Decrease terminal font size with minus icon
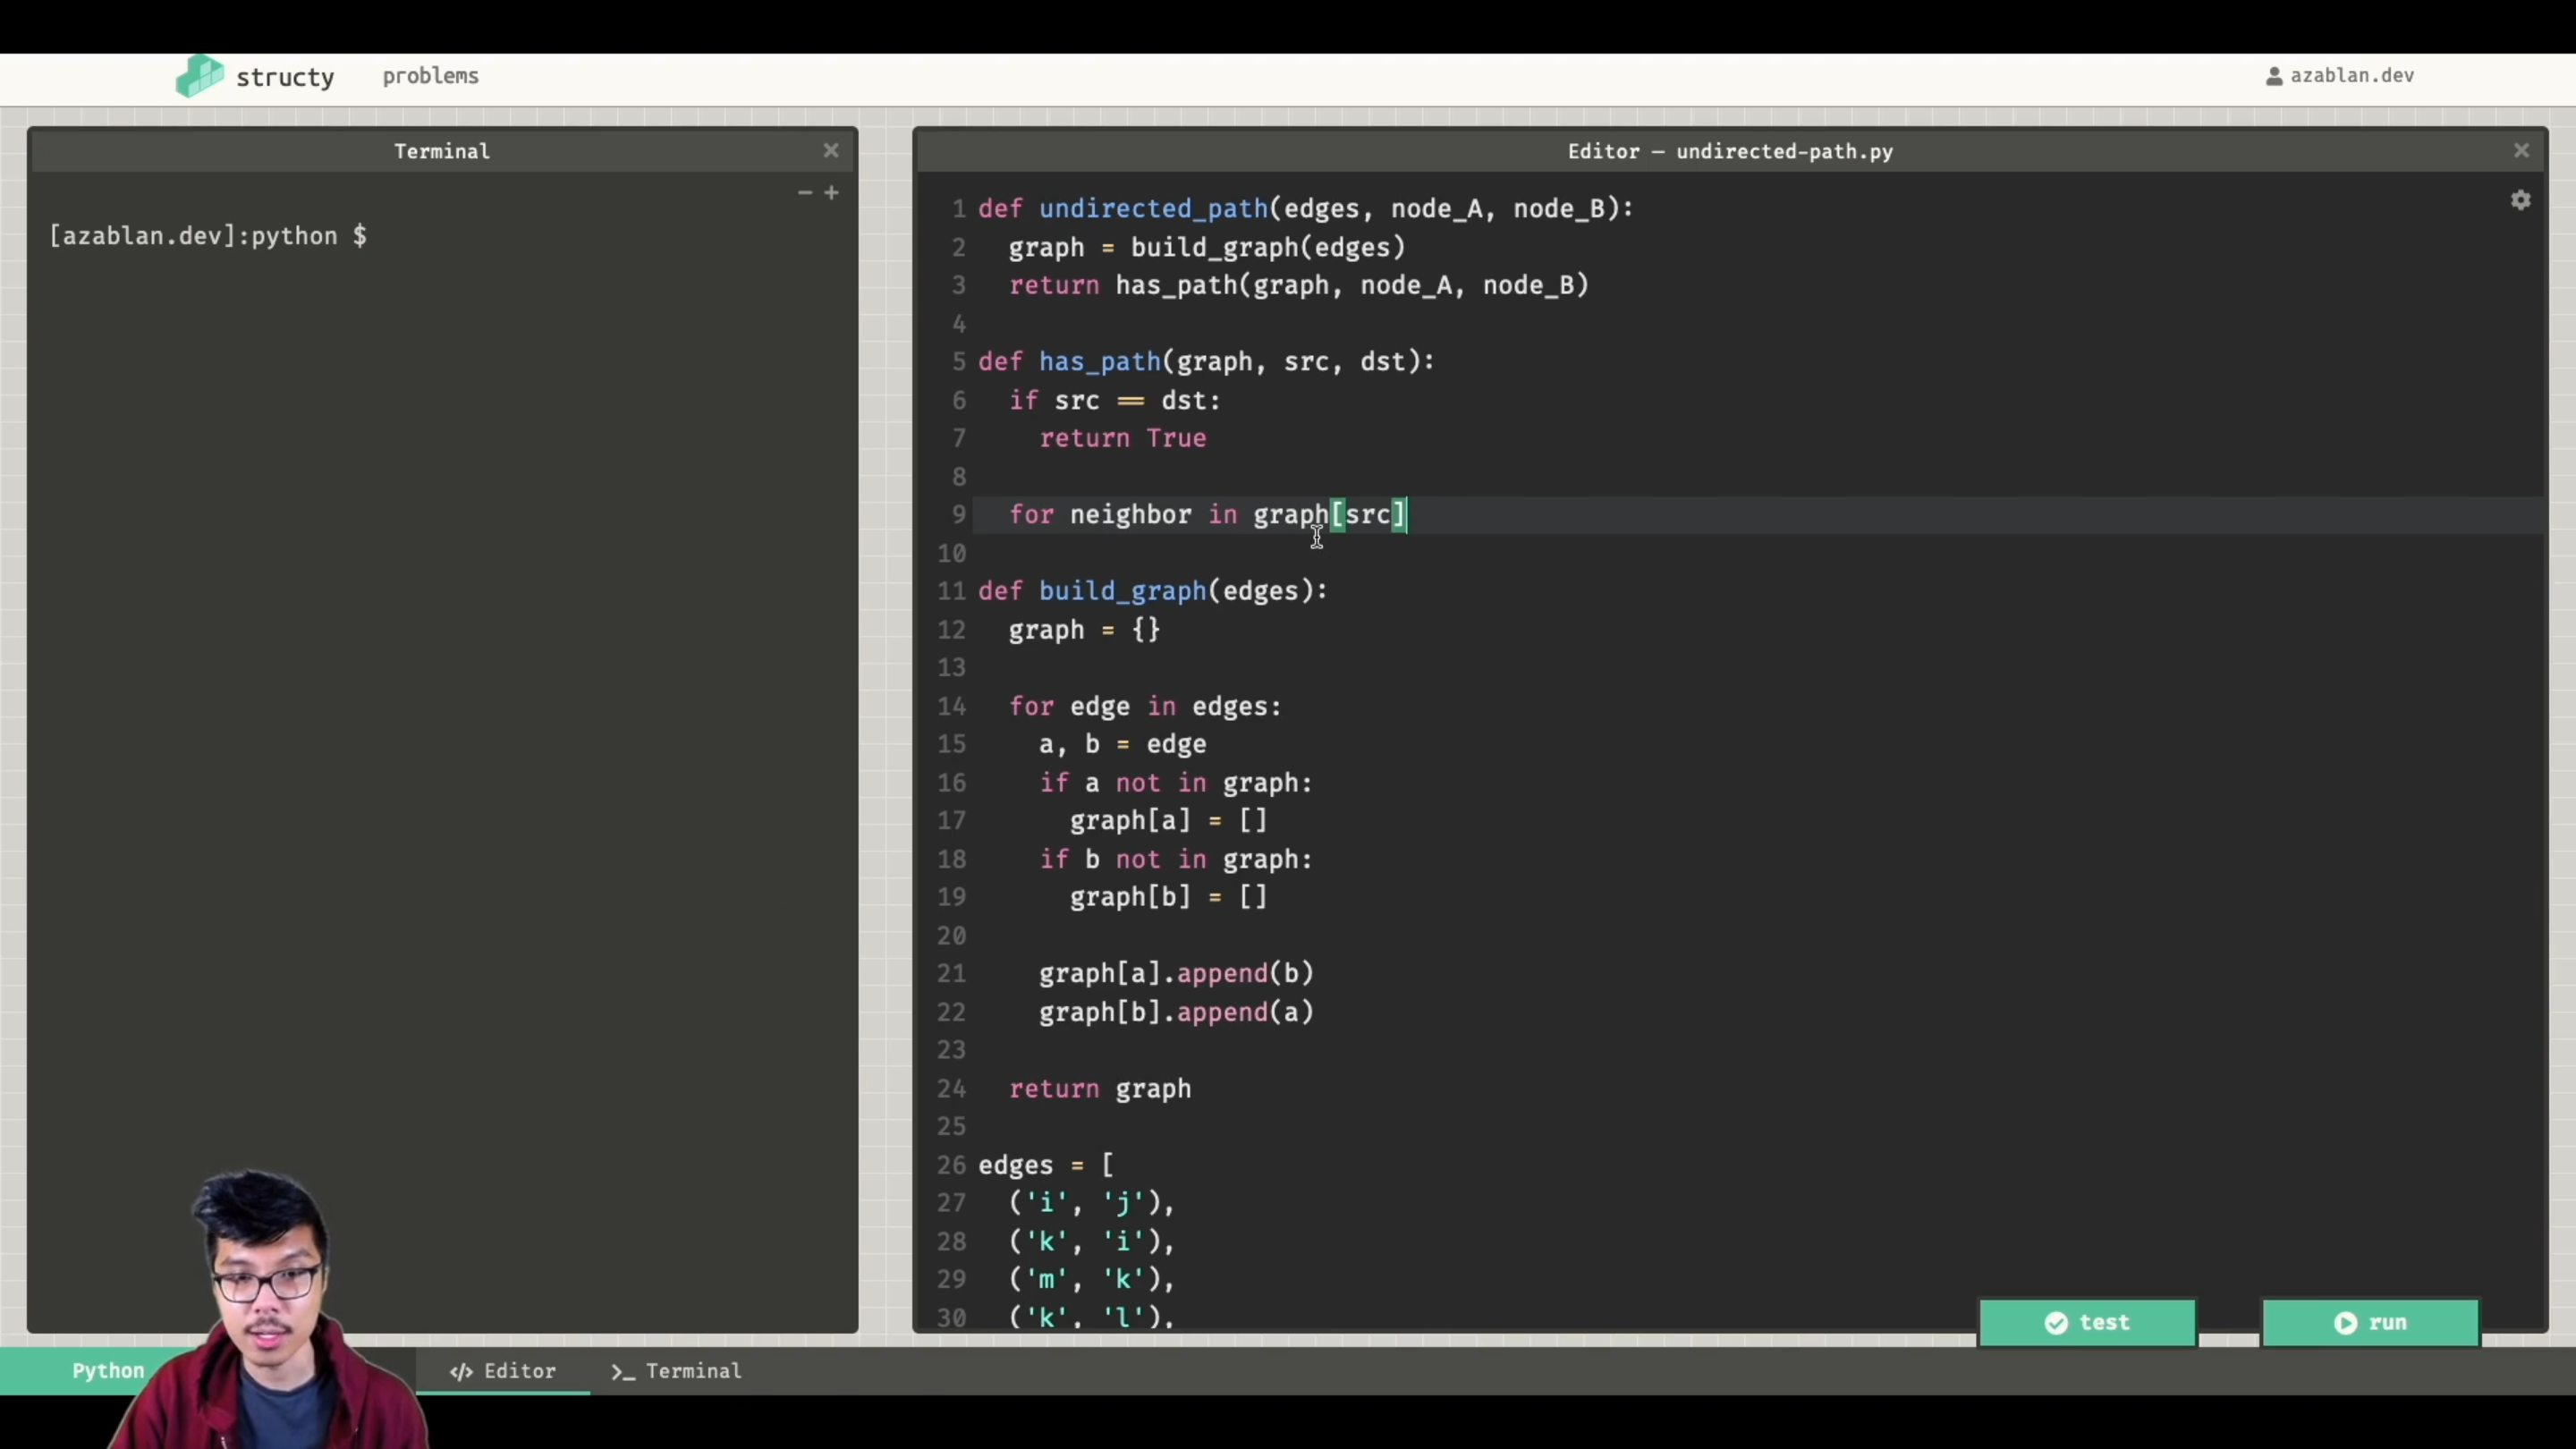 point(805,192)
